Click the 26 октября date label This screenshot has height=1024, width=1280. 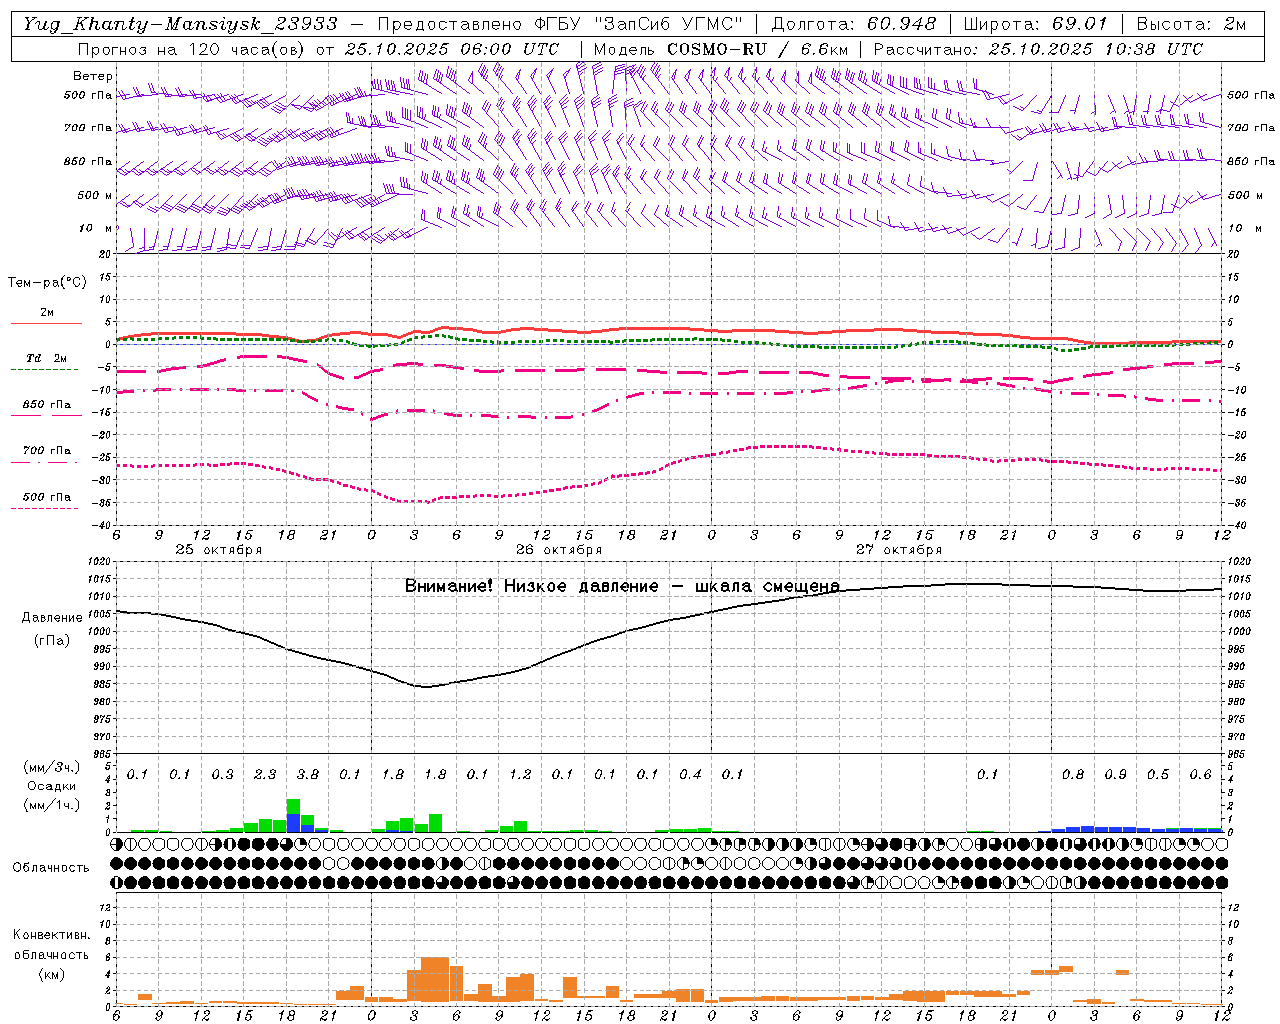click(x=559, y=550)
